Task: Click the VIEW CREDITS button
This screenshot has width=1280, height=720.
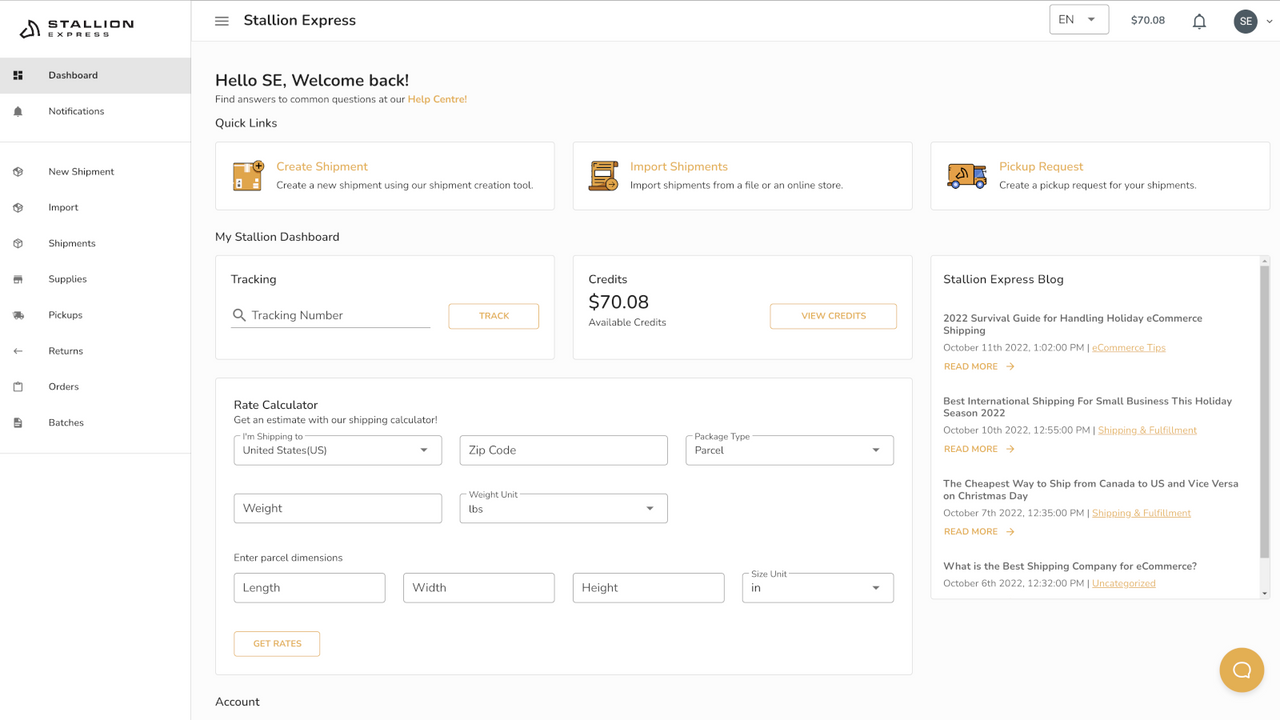Action: (833, 315)
